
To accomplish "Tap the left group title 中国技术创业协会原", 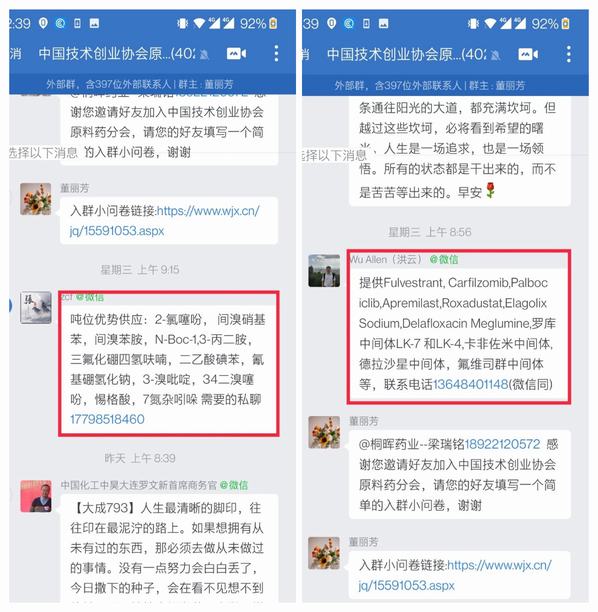I will [117, 54].
